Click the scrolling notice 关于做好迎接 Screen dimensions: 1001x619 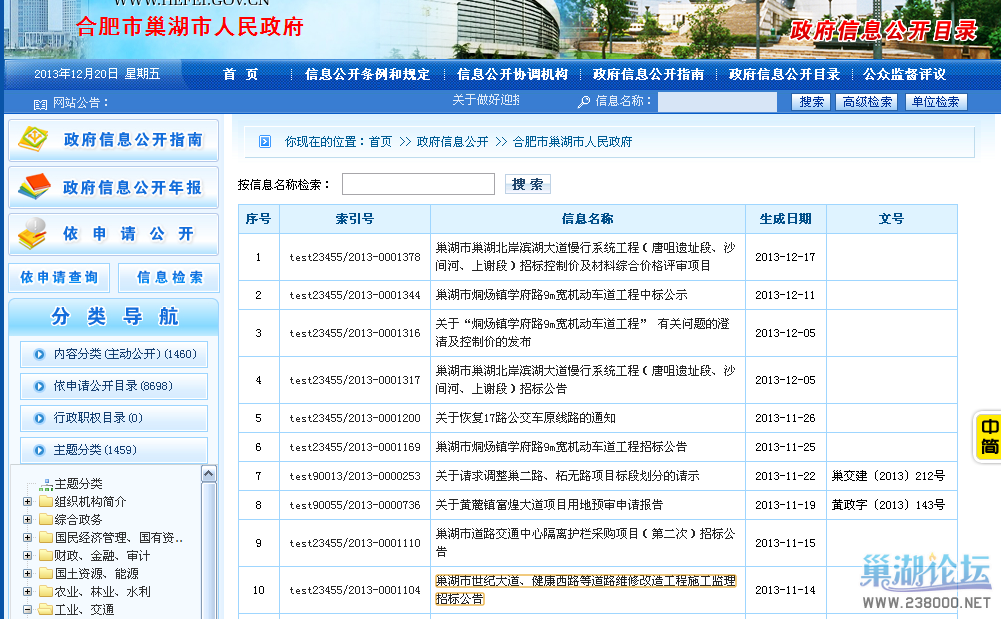coord(486,100)
